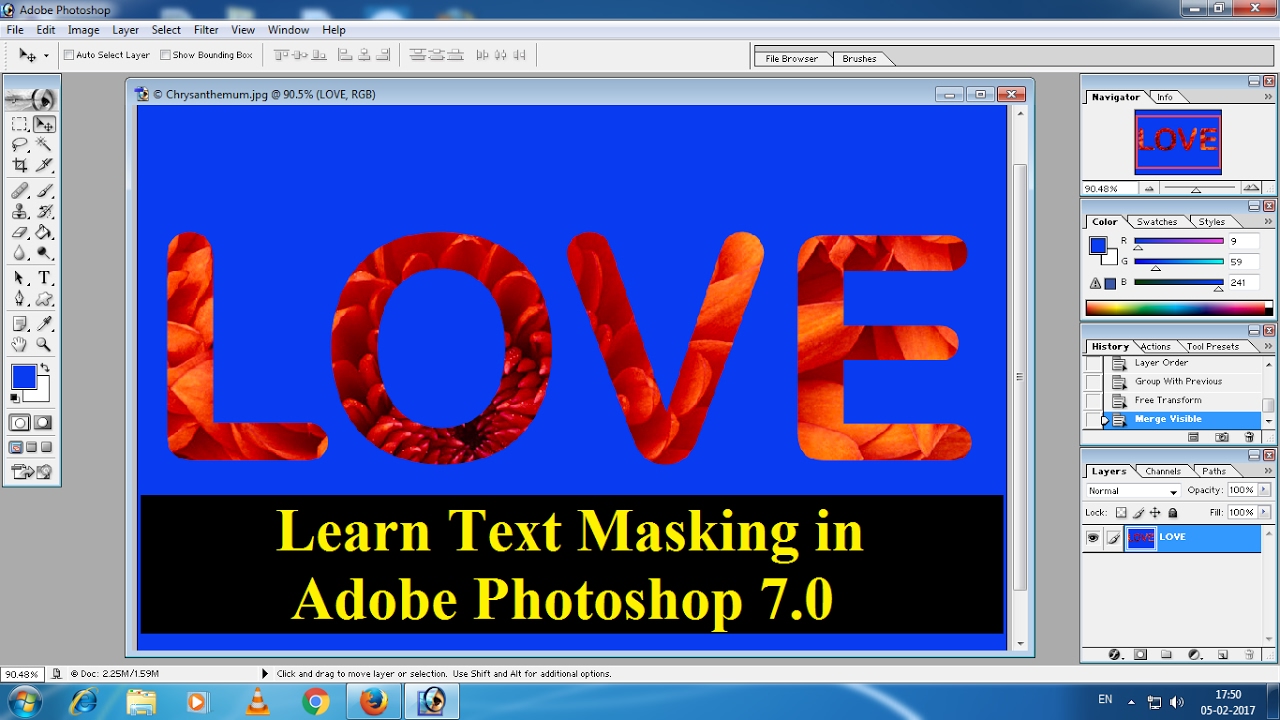Select the Path Selection tool
Screen dimensions: 1280x720
tap(20, 277)
